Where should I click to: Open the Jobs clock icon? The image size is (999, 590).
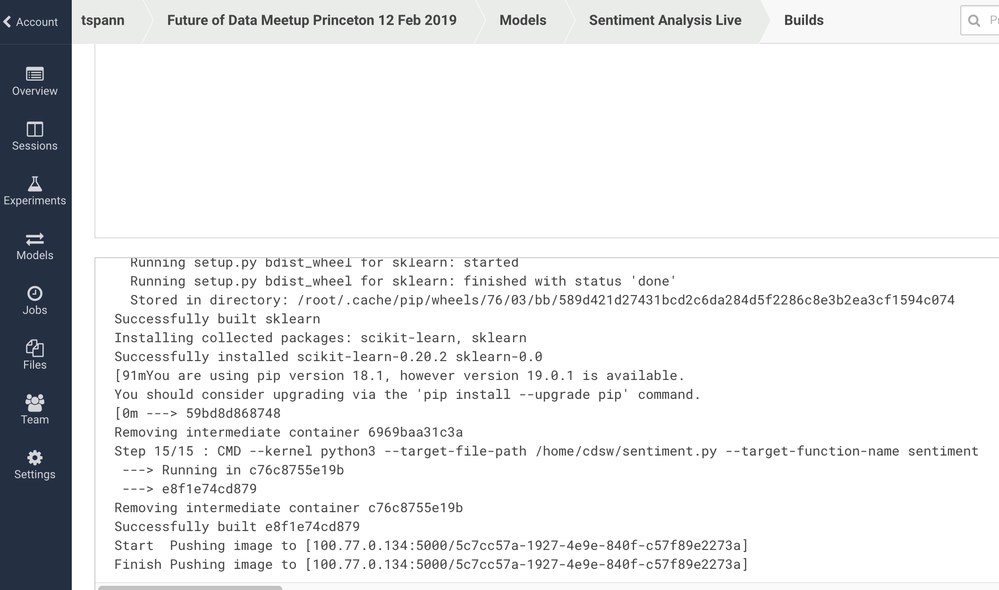[x=35, y=294]
